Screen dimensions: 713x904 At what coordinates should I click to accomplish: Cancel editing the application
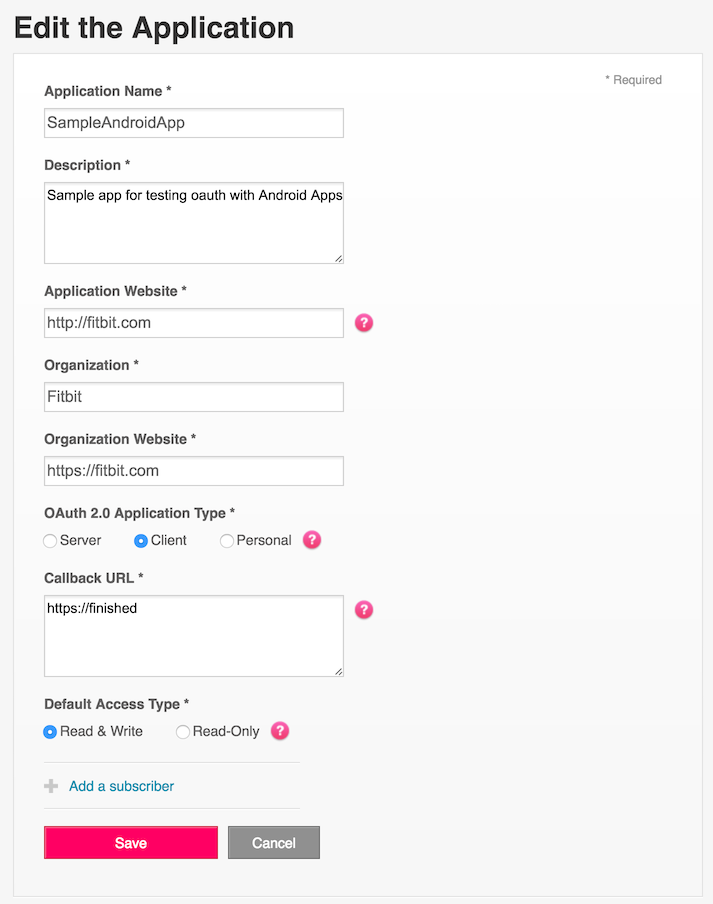coord(273,842)
